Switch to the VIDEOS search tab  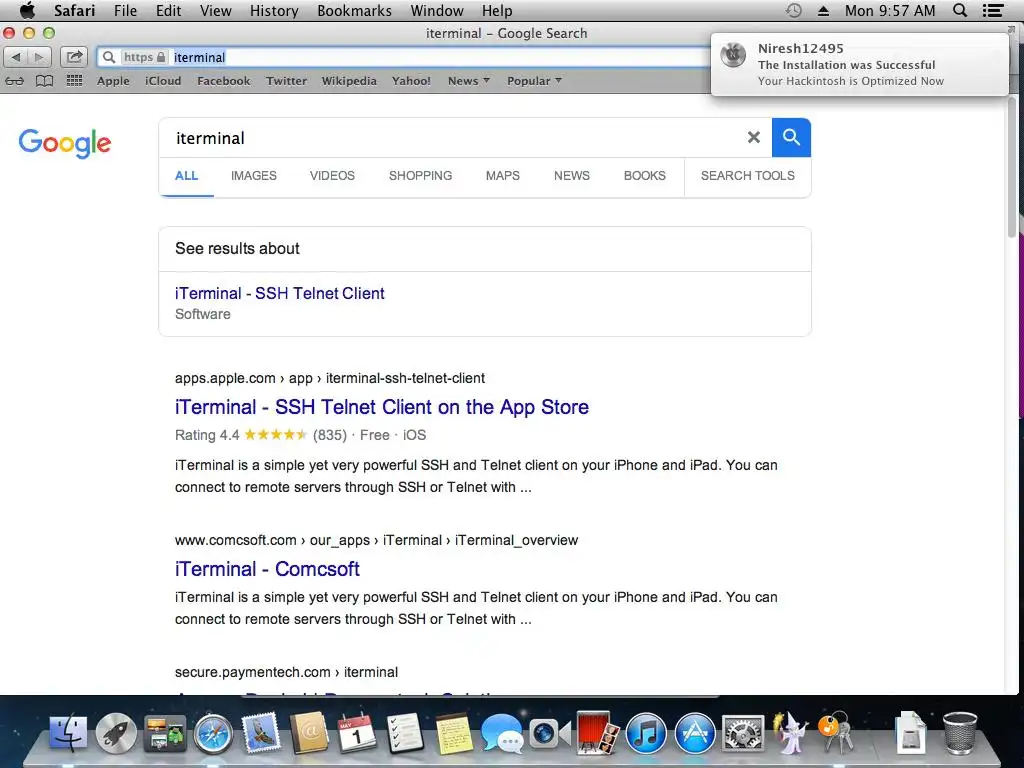332,176
